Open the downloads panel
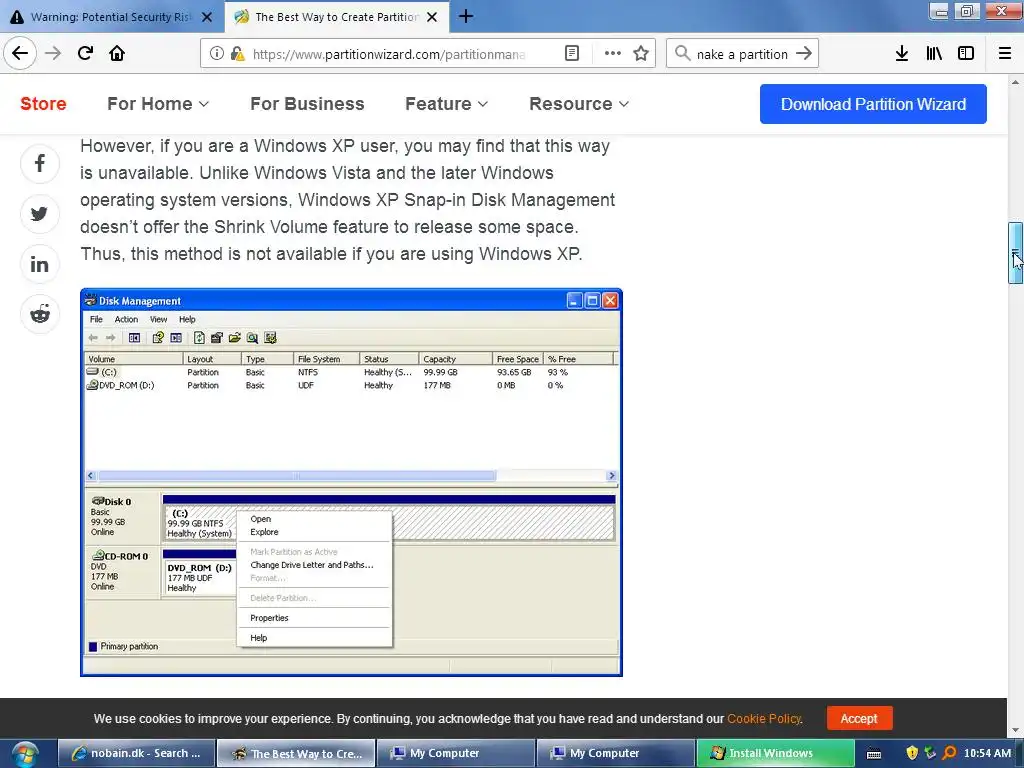Screen dimensions: 1024x768 [x=901, y=54]
